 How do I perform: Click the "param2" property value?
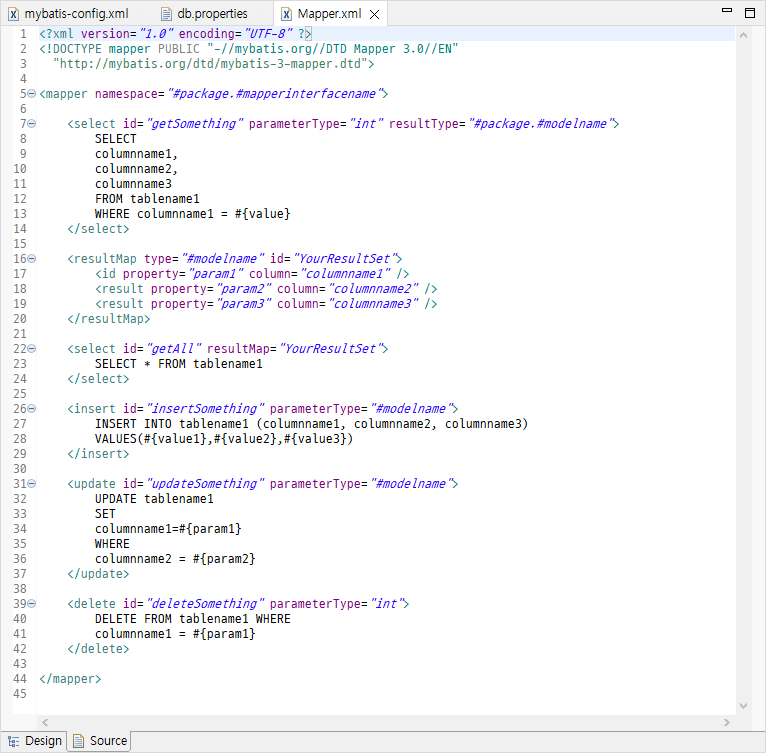click(243, 289)
